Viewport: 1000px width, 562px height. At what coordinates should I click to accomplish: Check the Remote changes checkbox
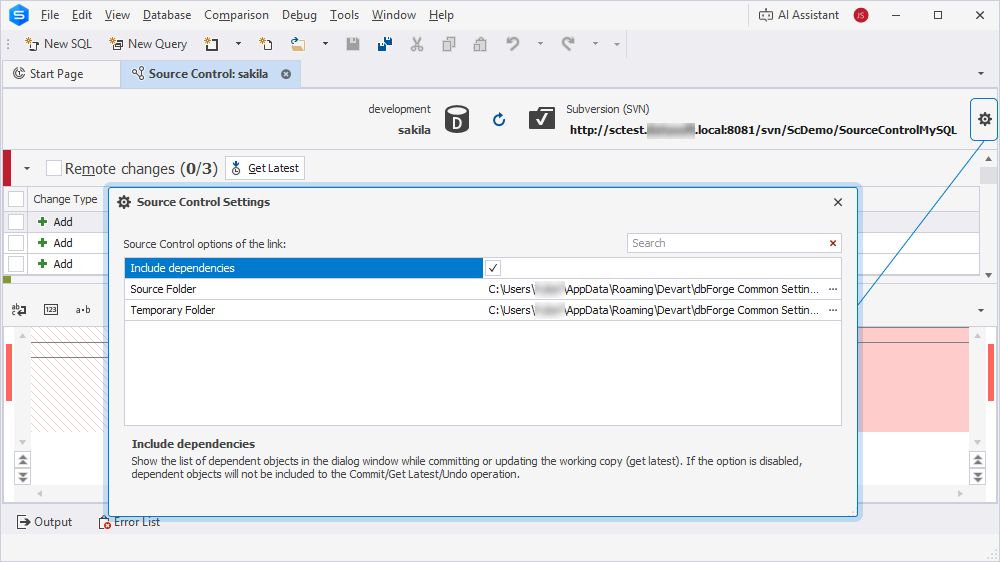point(54,168)
